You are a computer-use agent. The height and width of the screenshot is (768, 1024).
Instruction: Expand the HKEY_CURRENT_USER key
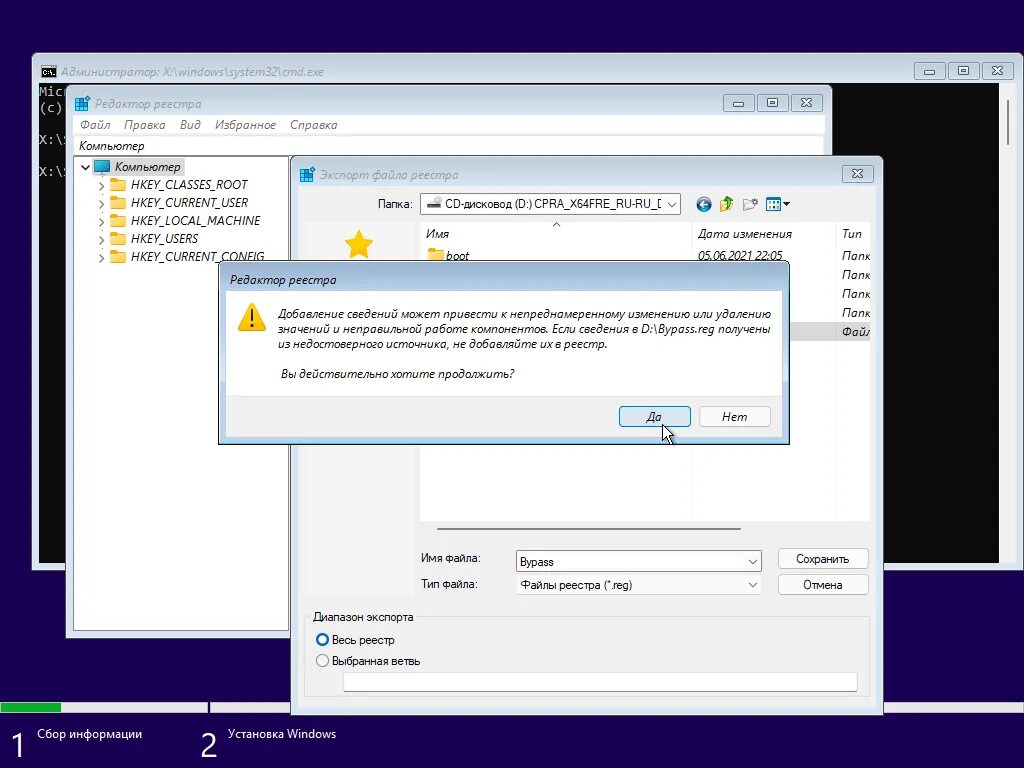click(x=101, y=203)
